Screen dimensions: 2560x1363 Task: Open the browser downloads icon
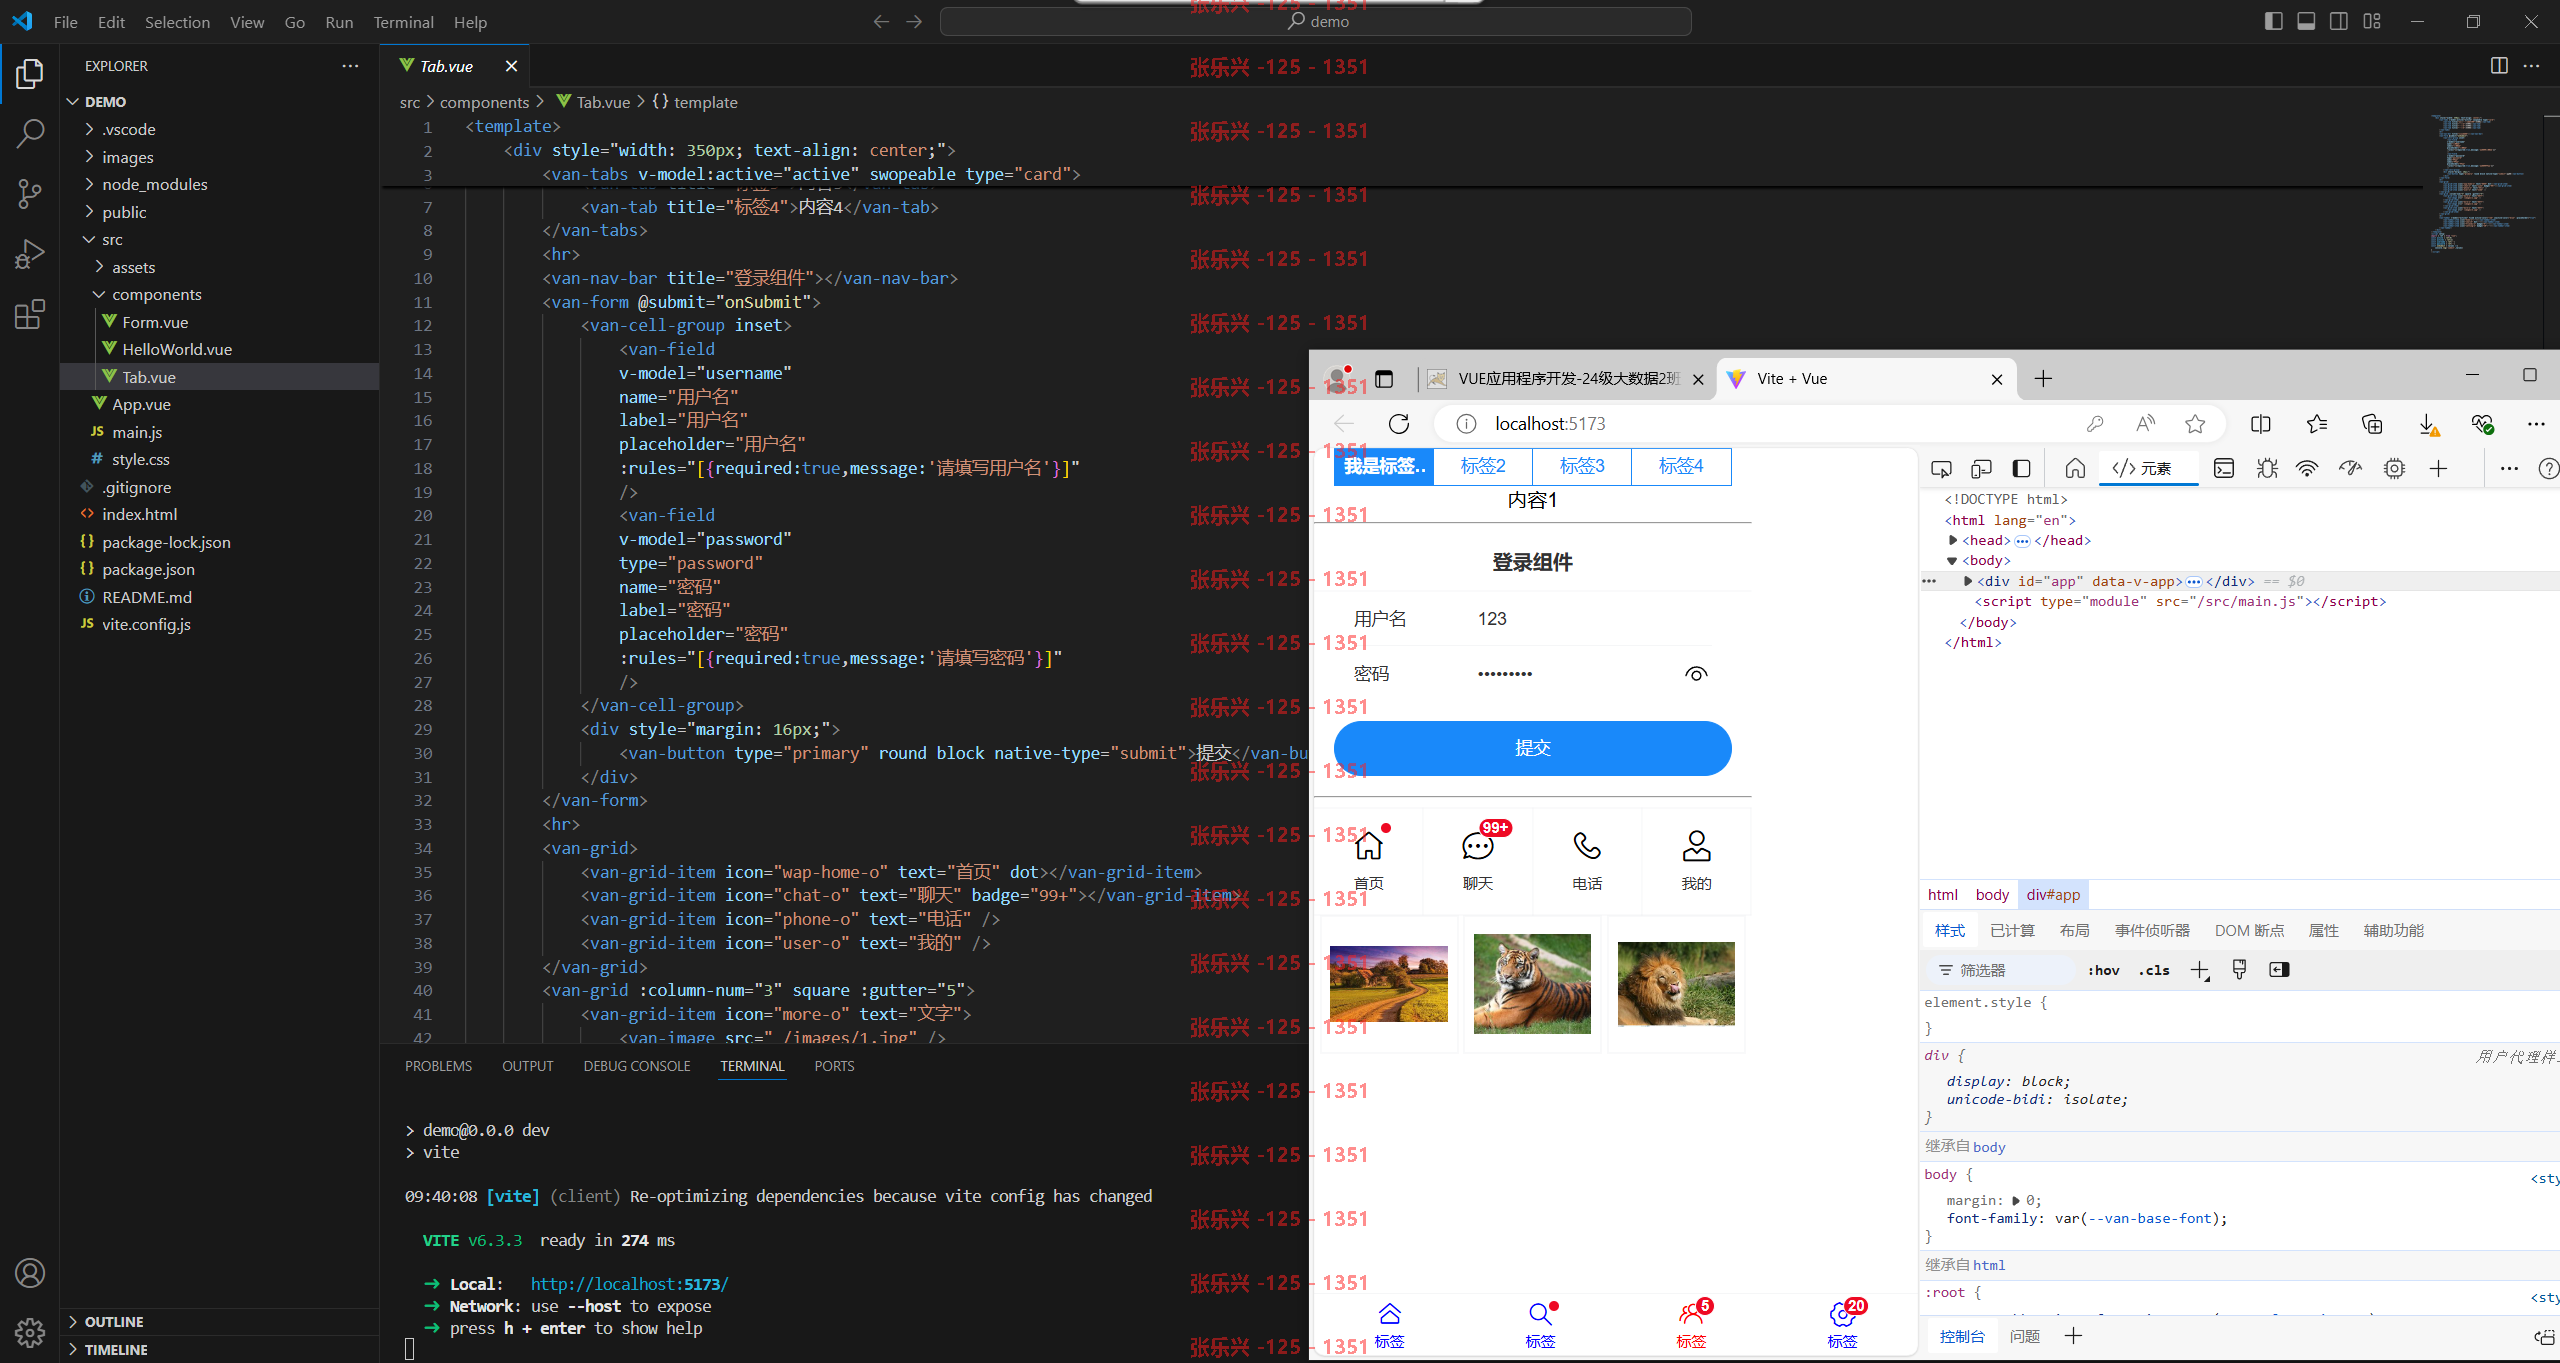click(2427, 424)
